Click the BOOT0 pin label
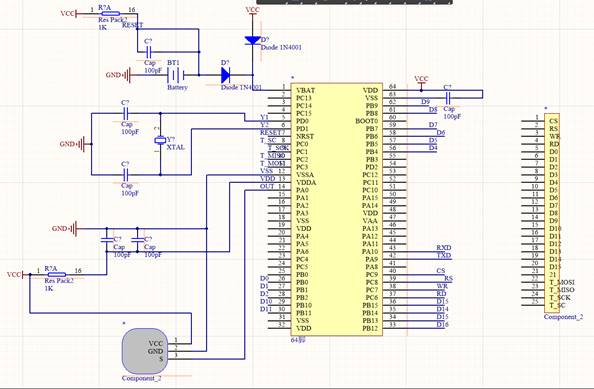Viewport: 594px width, 389px height. coord(366,121)
